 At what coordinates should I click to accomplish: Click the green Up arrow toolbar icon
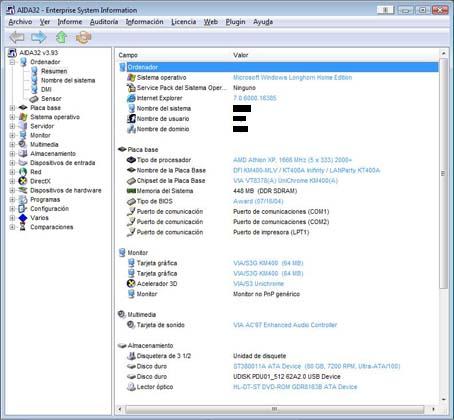(61, 37)
